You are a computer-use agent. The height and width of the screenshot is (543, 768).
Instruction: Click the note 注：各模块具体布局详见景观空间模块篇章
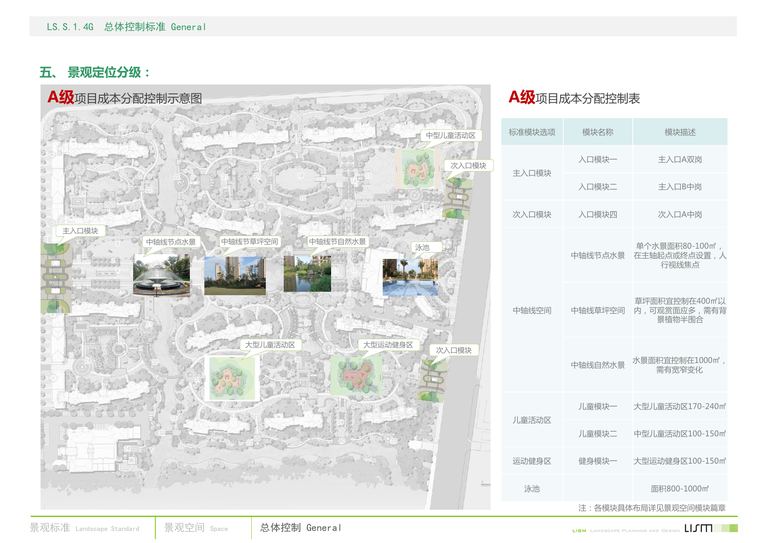click(652, 508)
